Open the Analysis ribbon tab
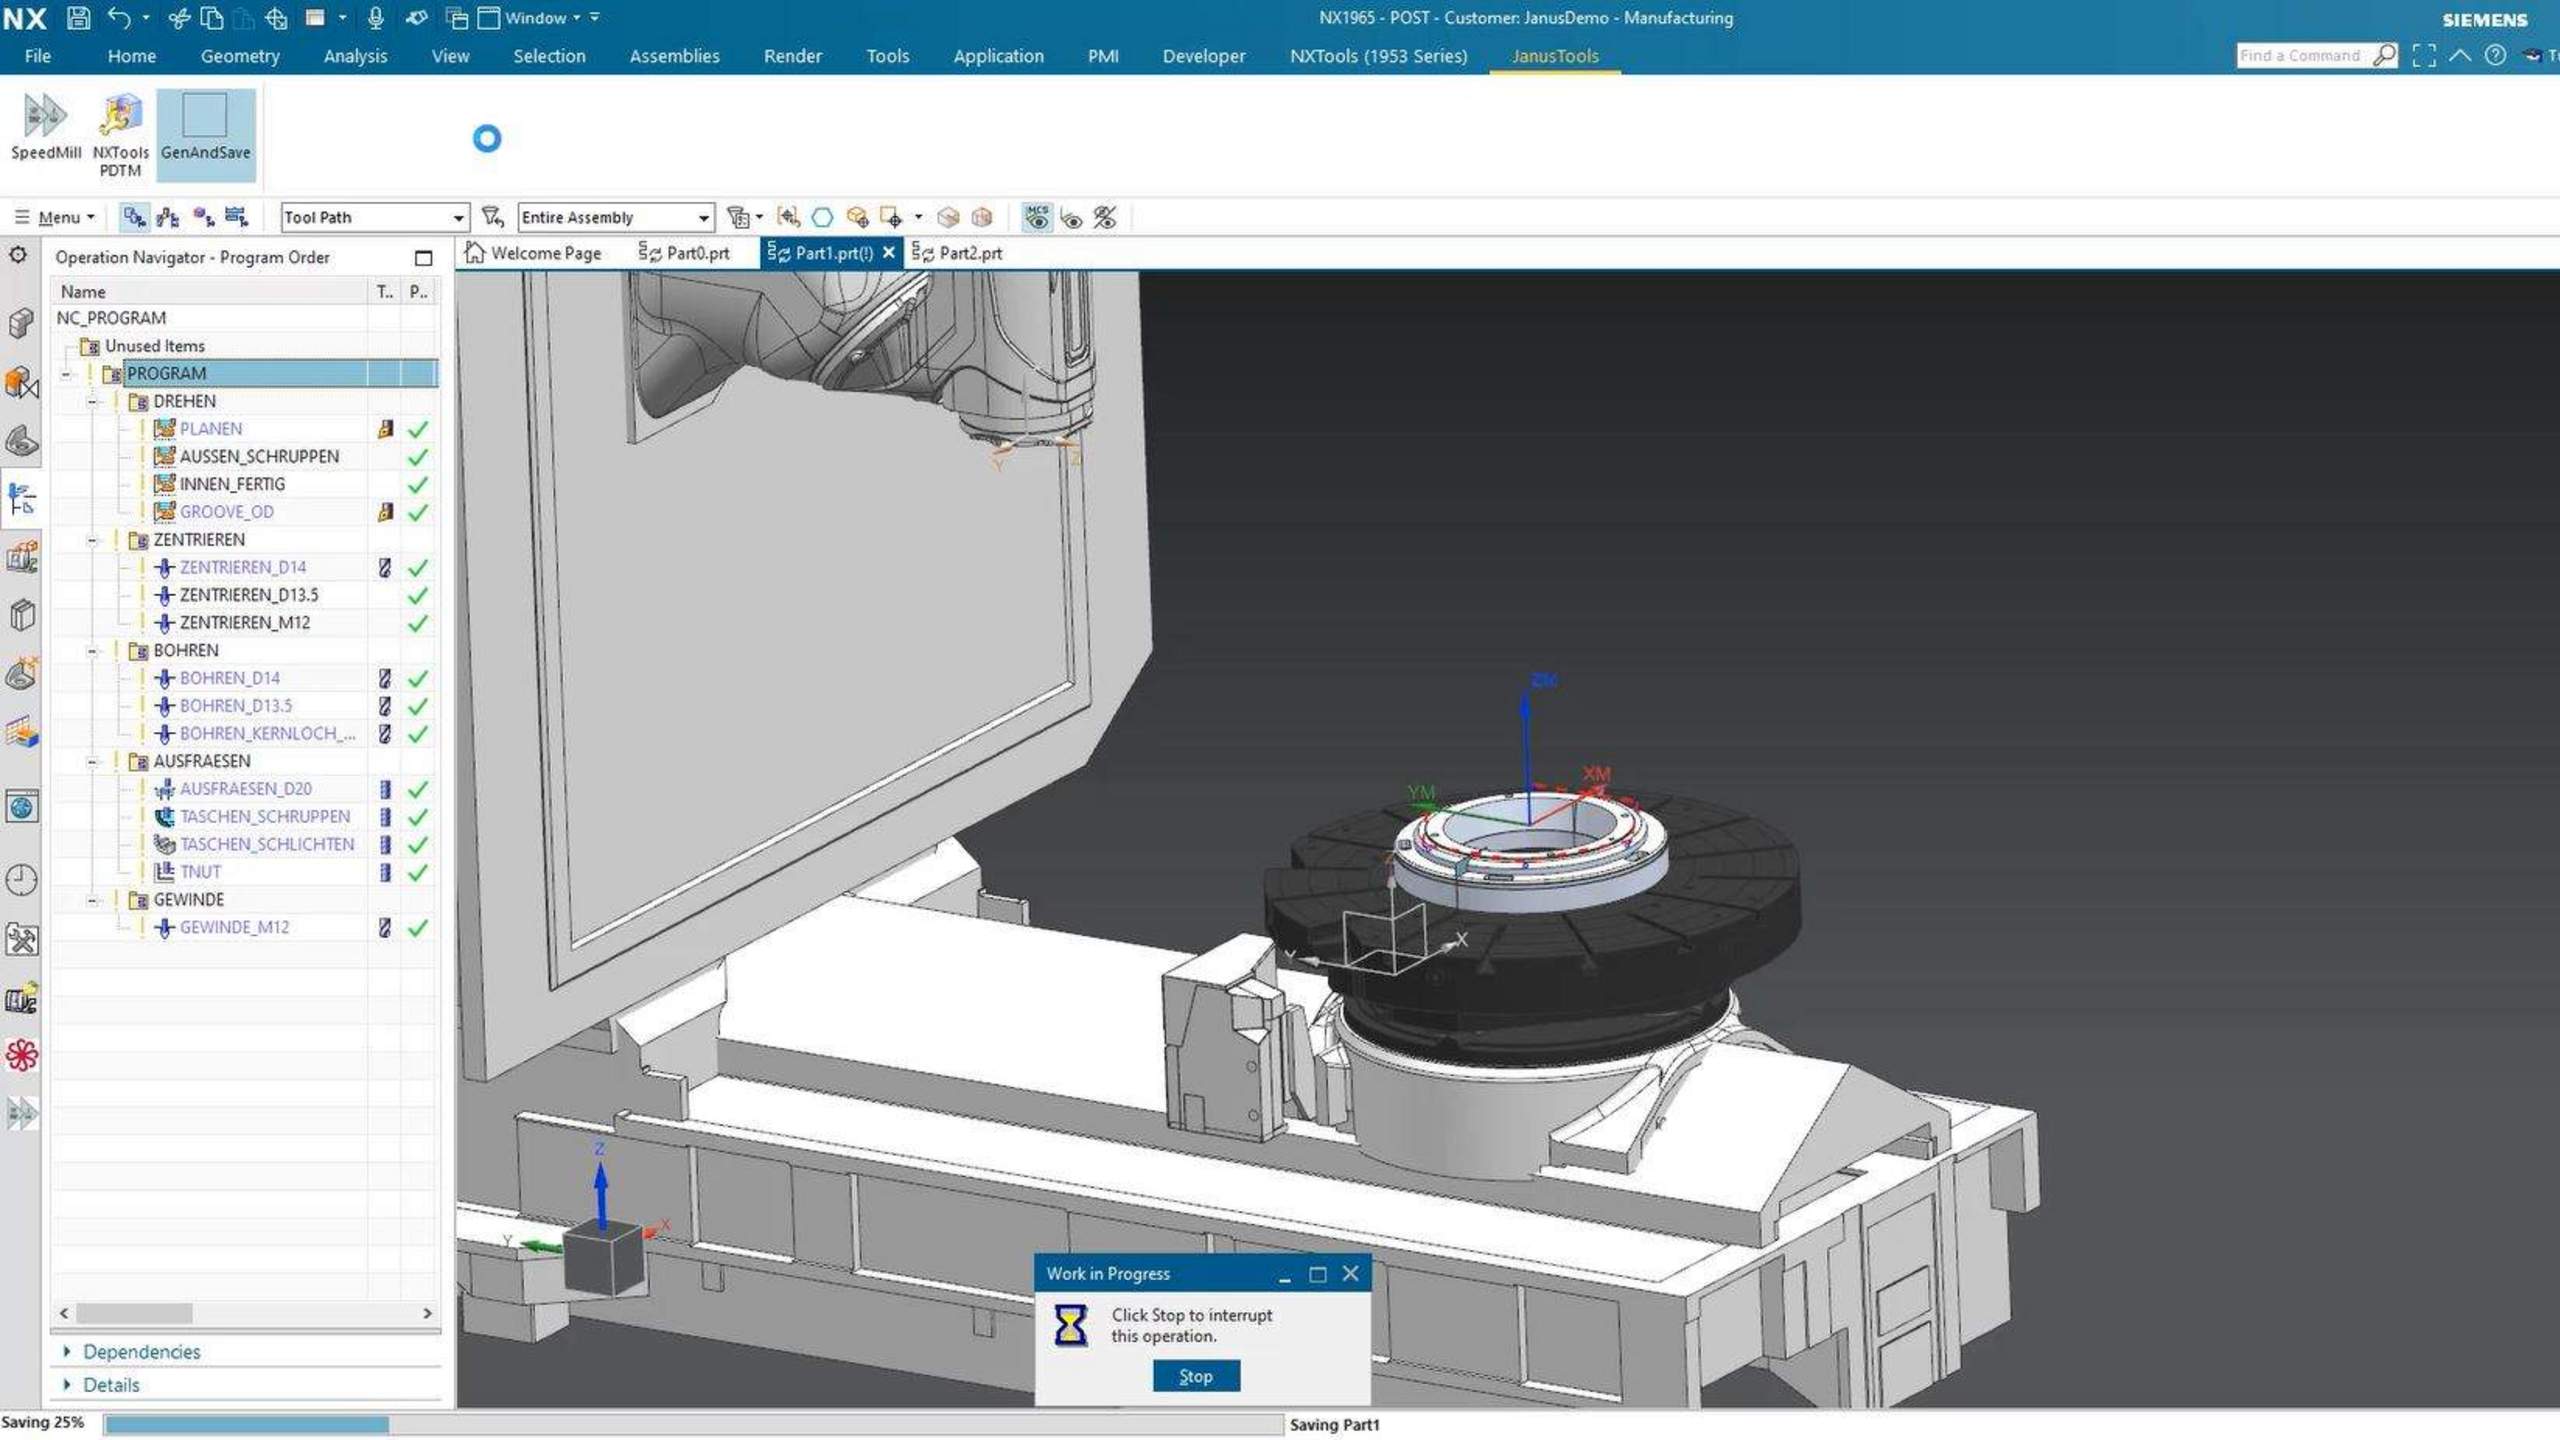Image resolution: width=2560 pixels, height=1440 pixels. pos(355,56)
